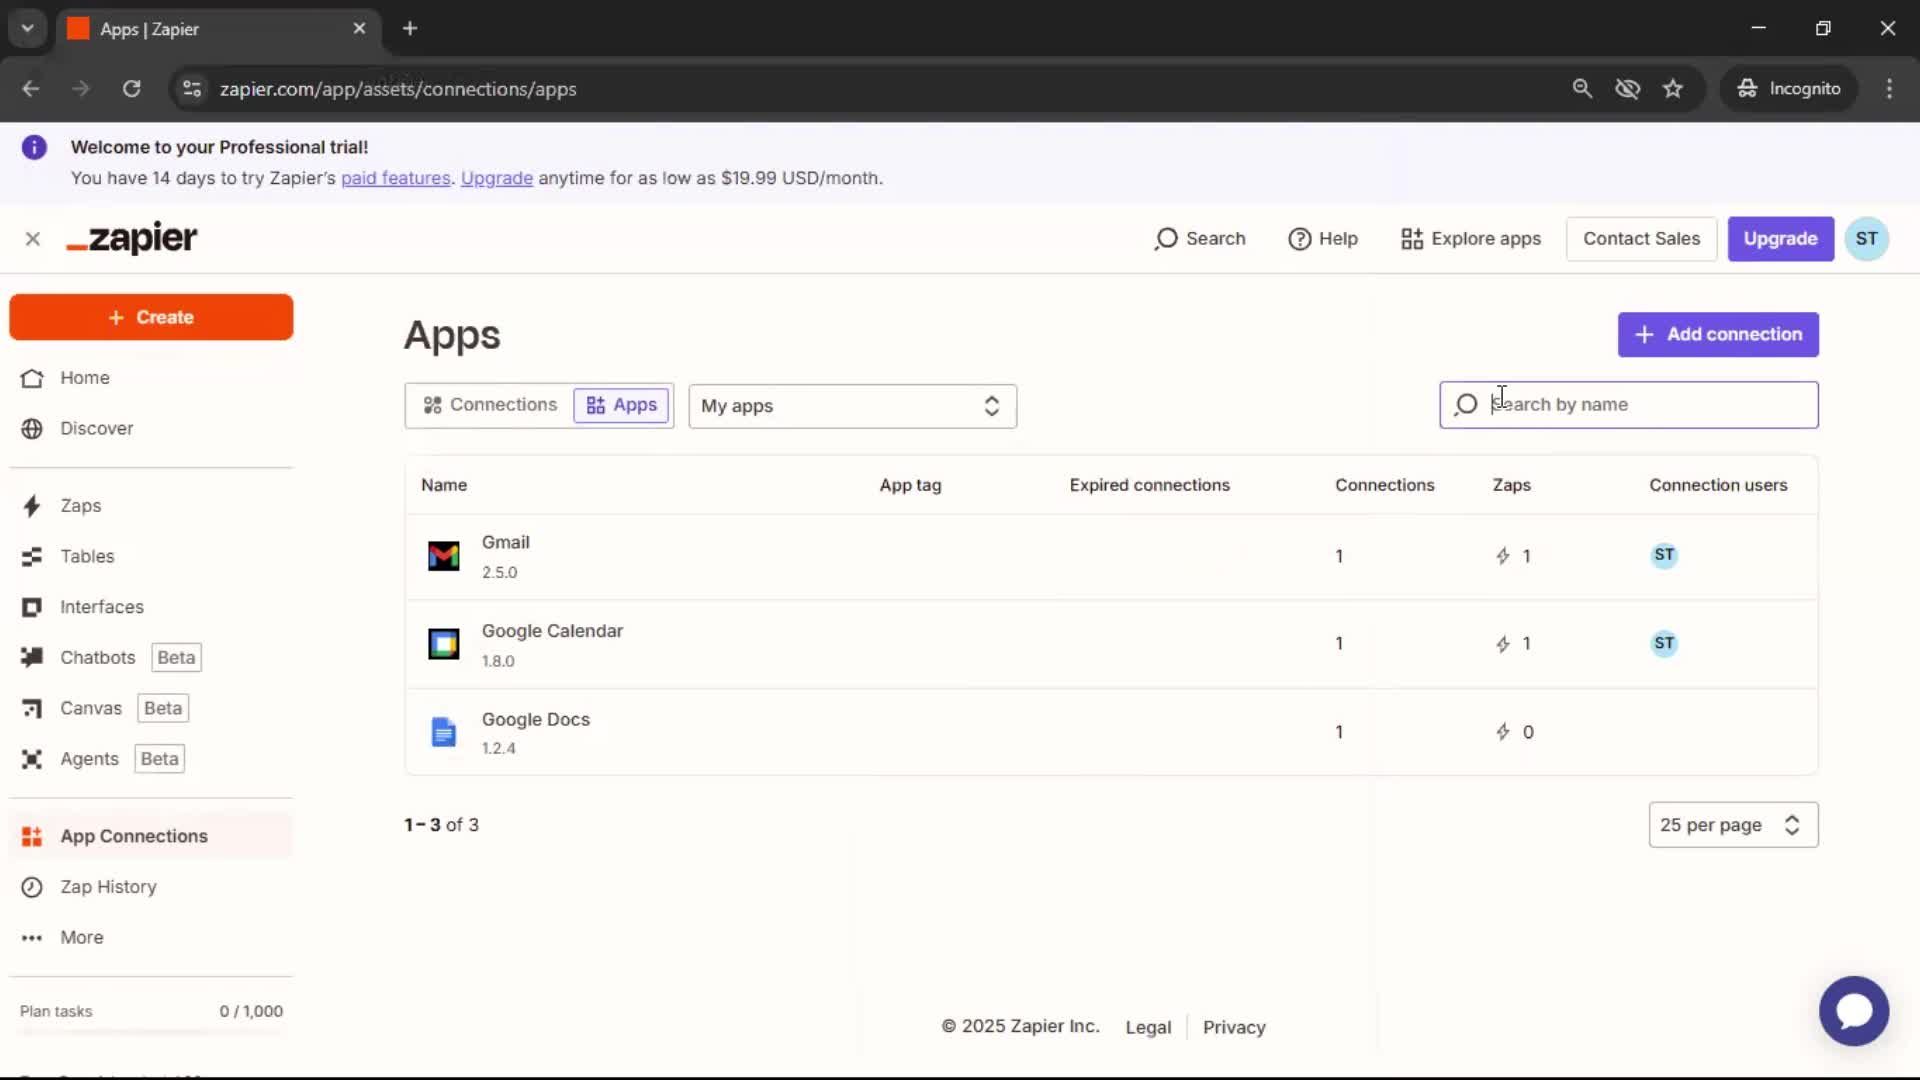Go back to previous browser page

coord(31,89)
